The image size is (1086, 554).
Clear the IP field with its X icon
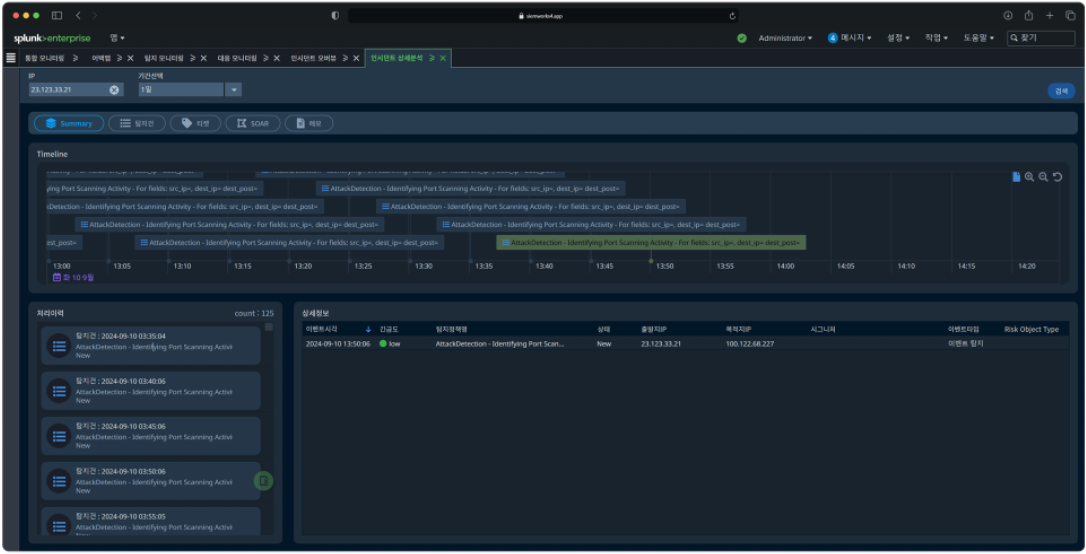114,90
